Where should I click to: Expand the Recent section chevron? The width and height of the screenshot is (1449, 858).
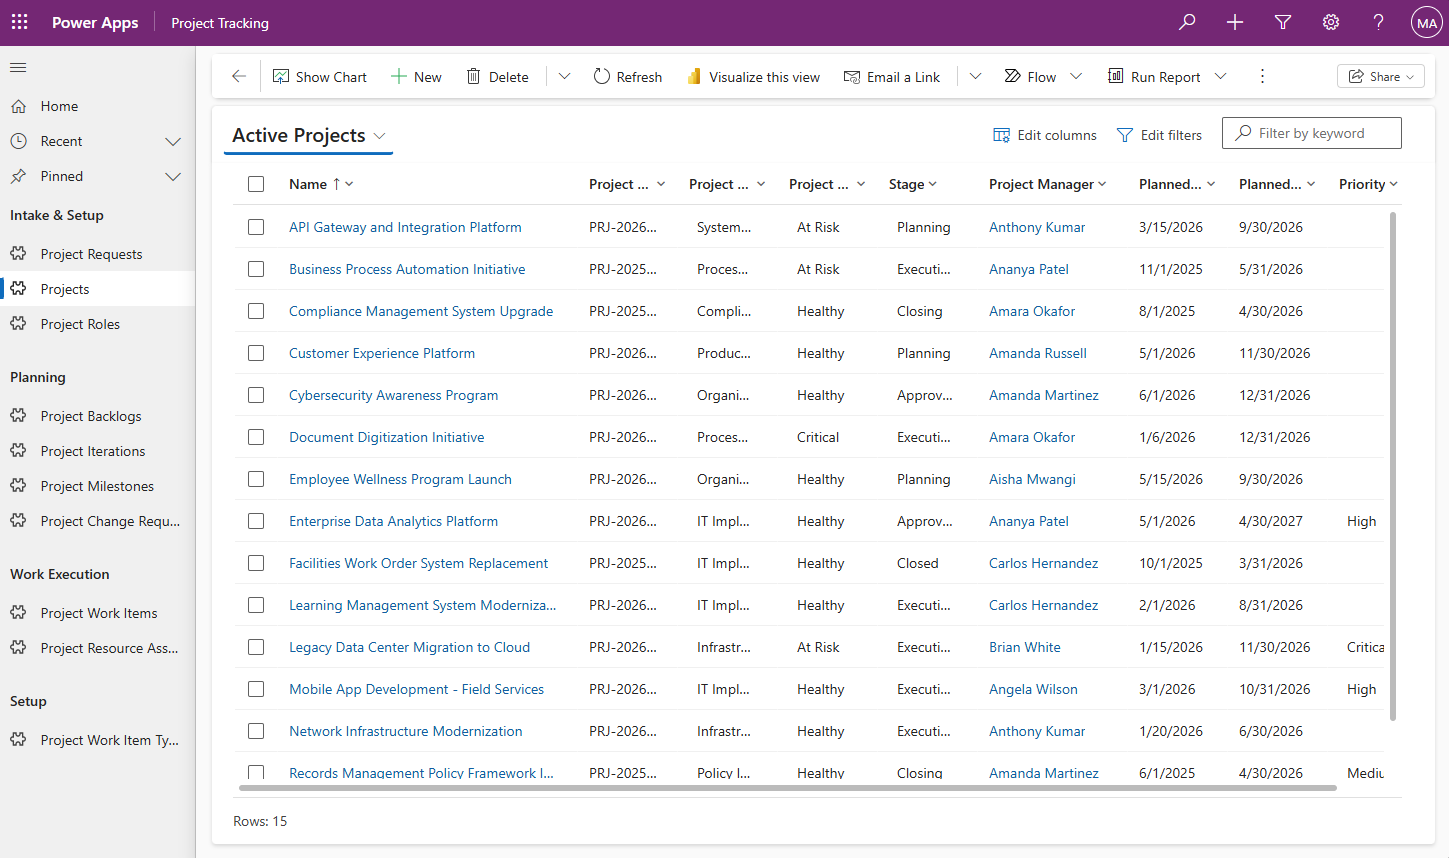point(173,141)
